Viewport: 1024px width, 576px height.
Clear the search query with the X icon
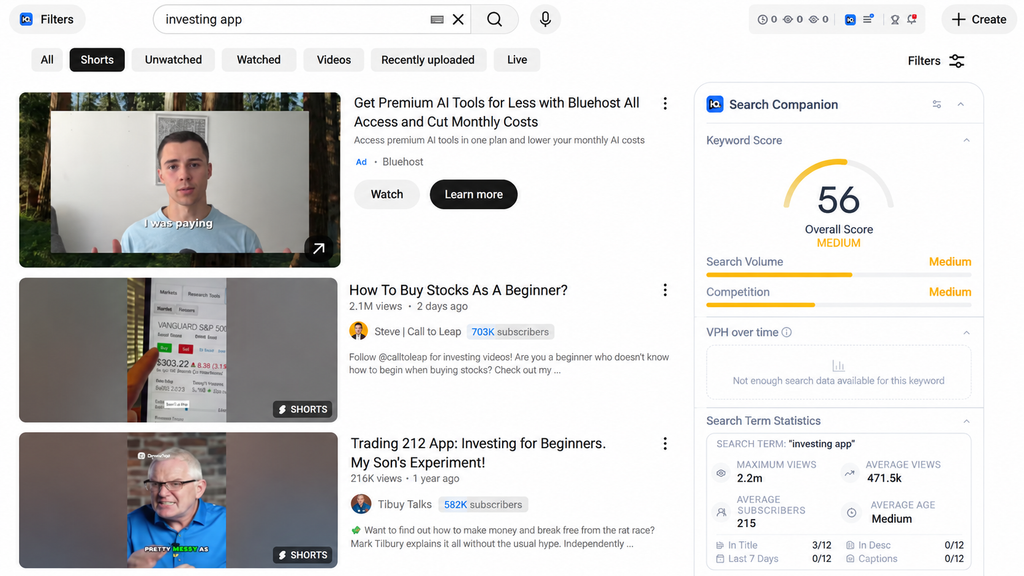point(458,20)
